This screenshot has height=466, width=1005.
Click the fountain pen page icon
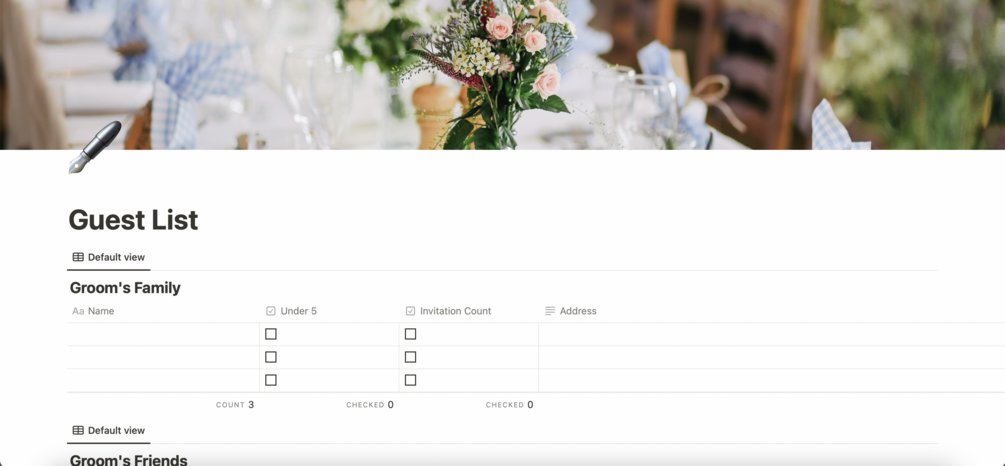click(94, 147)
